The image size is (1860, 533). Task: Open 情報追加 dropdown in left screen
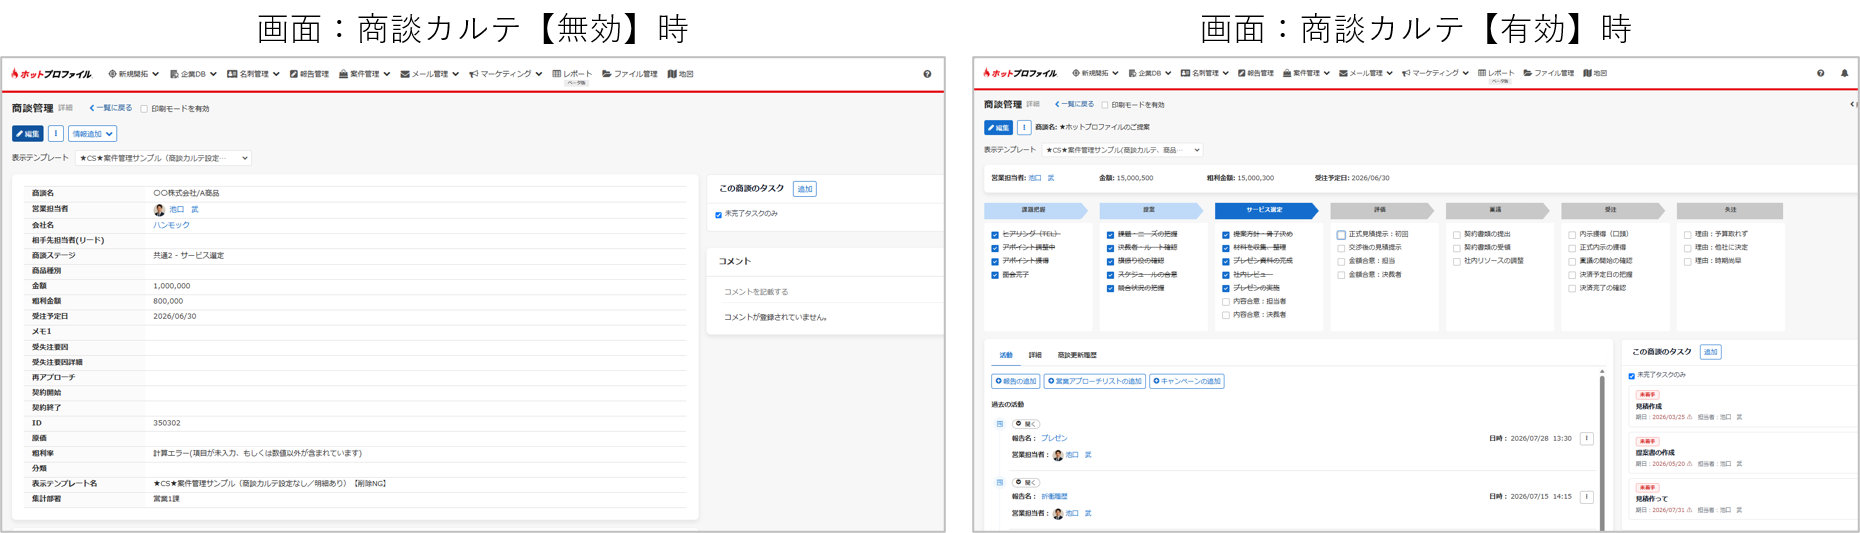93,134
